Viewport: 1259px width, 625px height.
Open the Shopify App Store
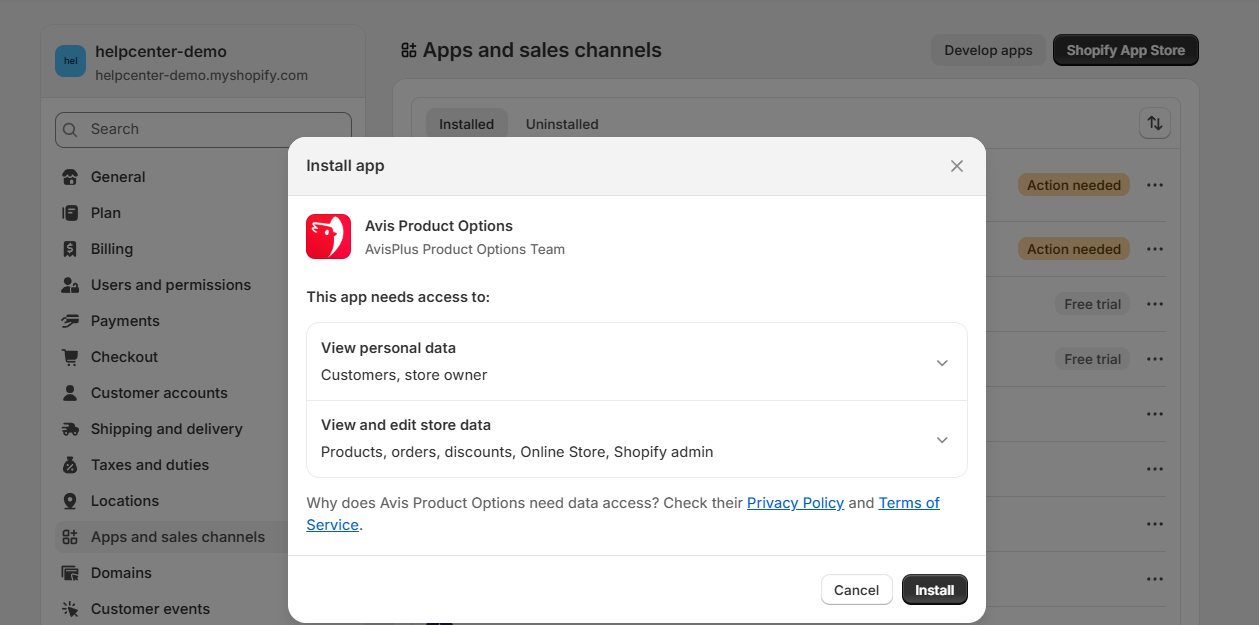point(1125,50)
